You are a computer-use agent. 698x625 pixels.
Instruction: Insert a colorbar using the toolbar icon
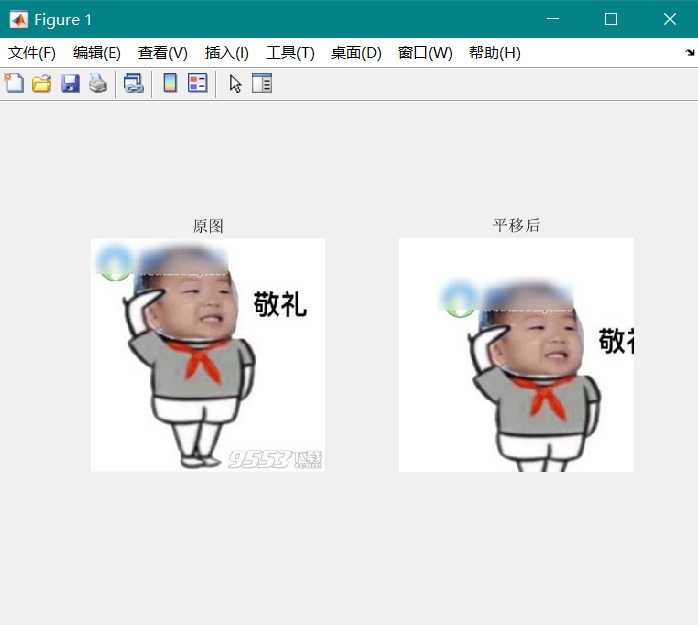pyautogui.click(x=170, y=83)
